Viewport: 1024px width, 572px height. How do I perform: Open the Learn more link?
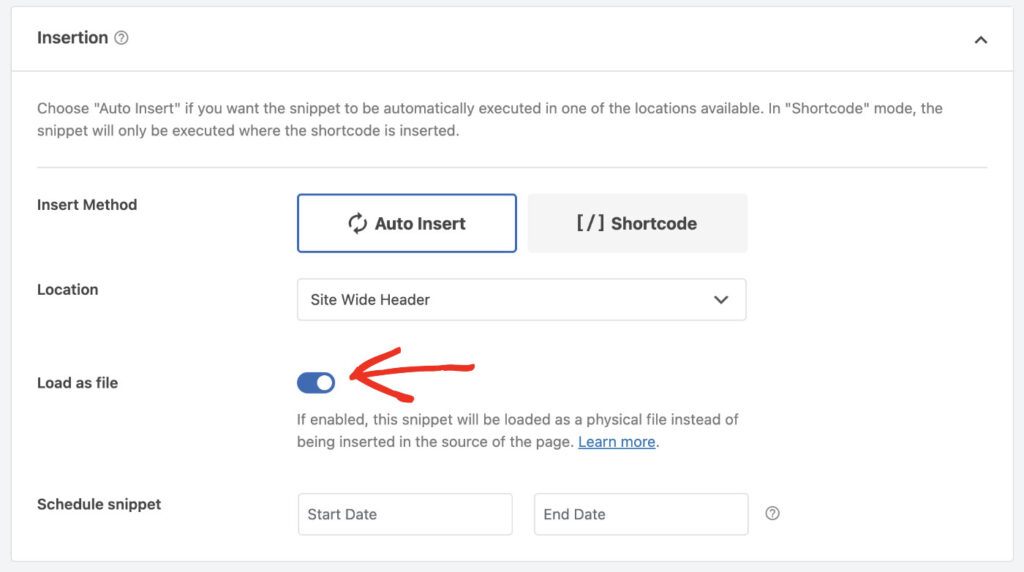pos(616,442)
